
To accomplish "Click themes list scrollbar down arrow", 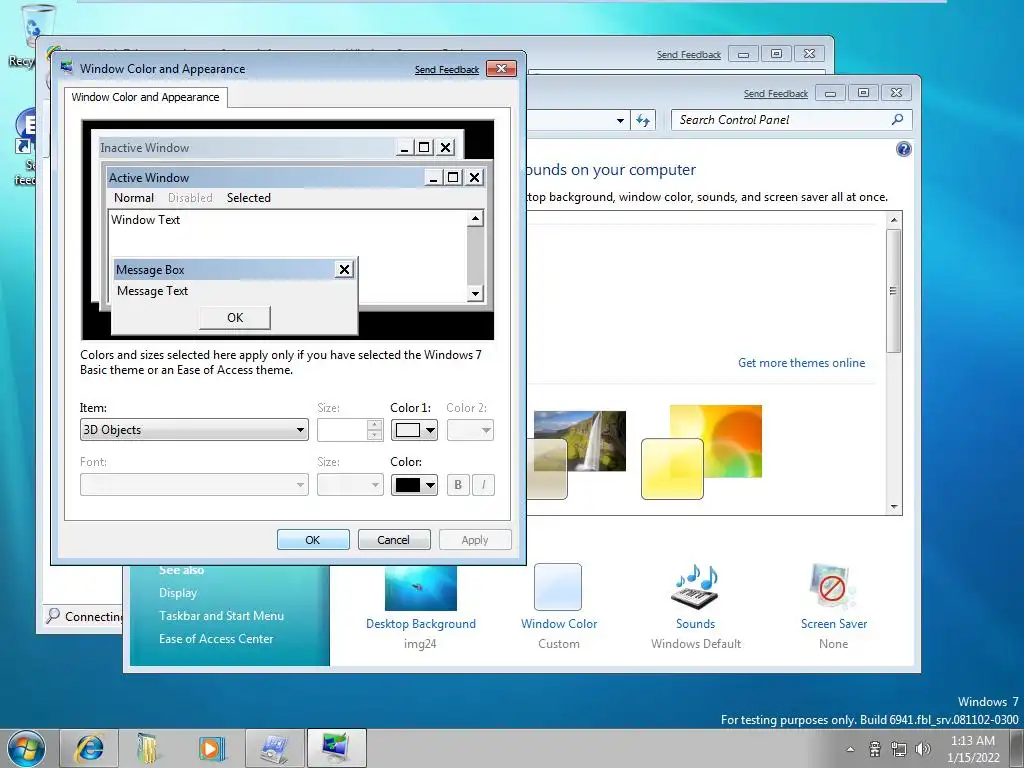I will point(893,507).
